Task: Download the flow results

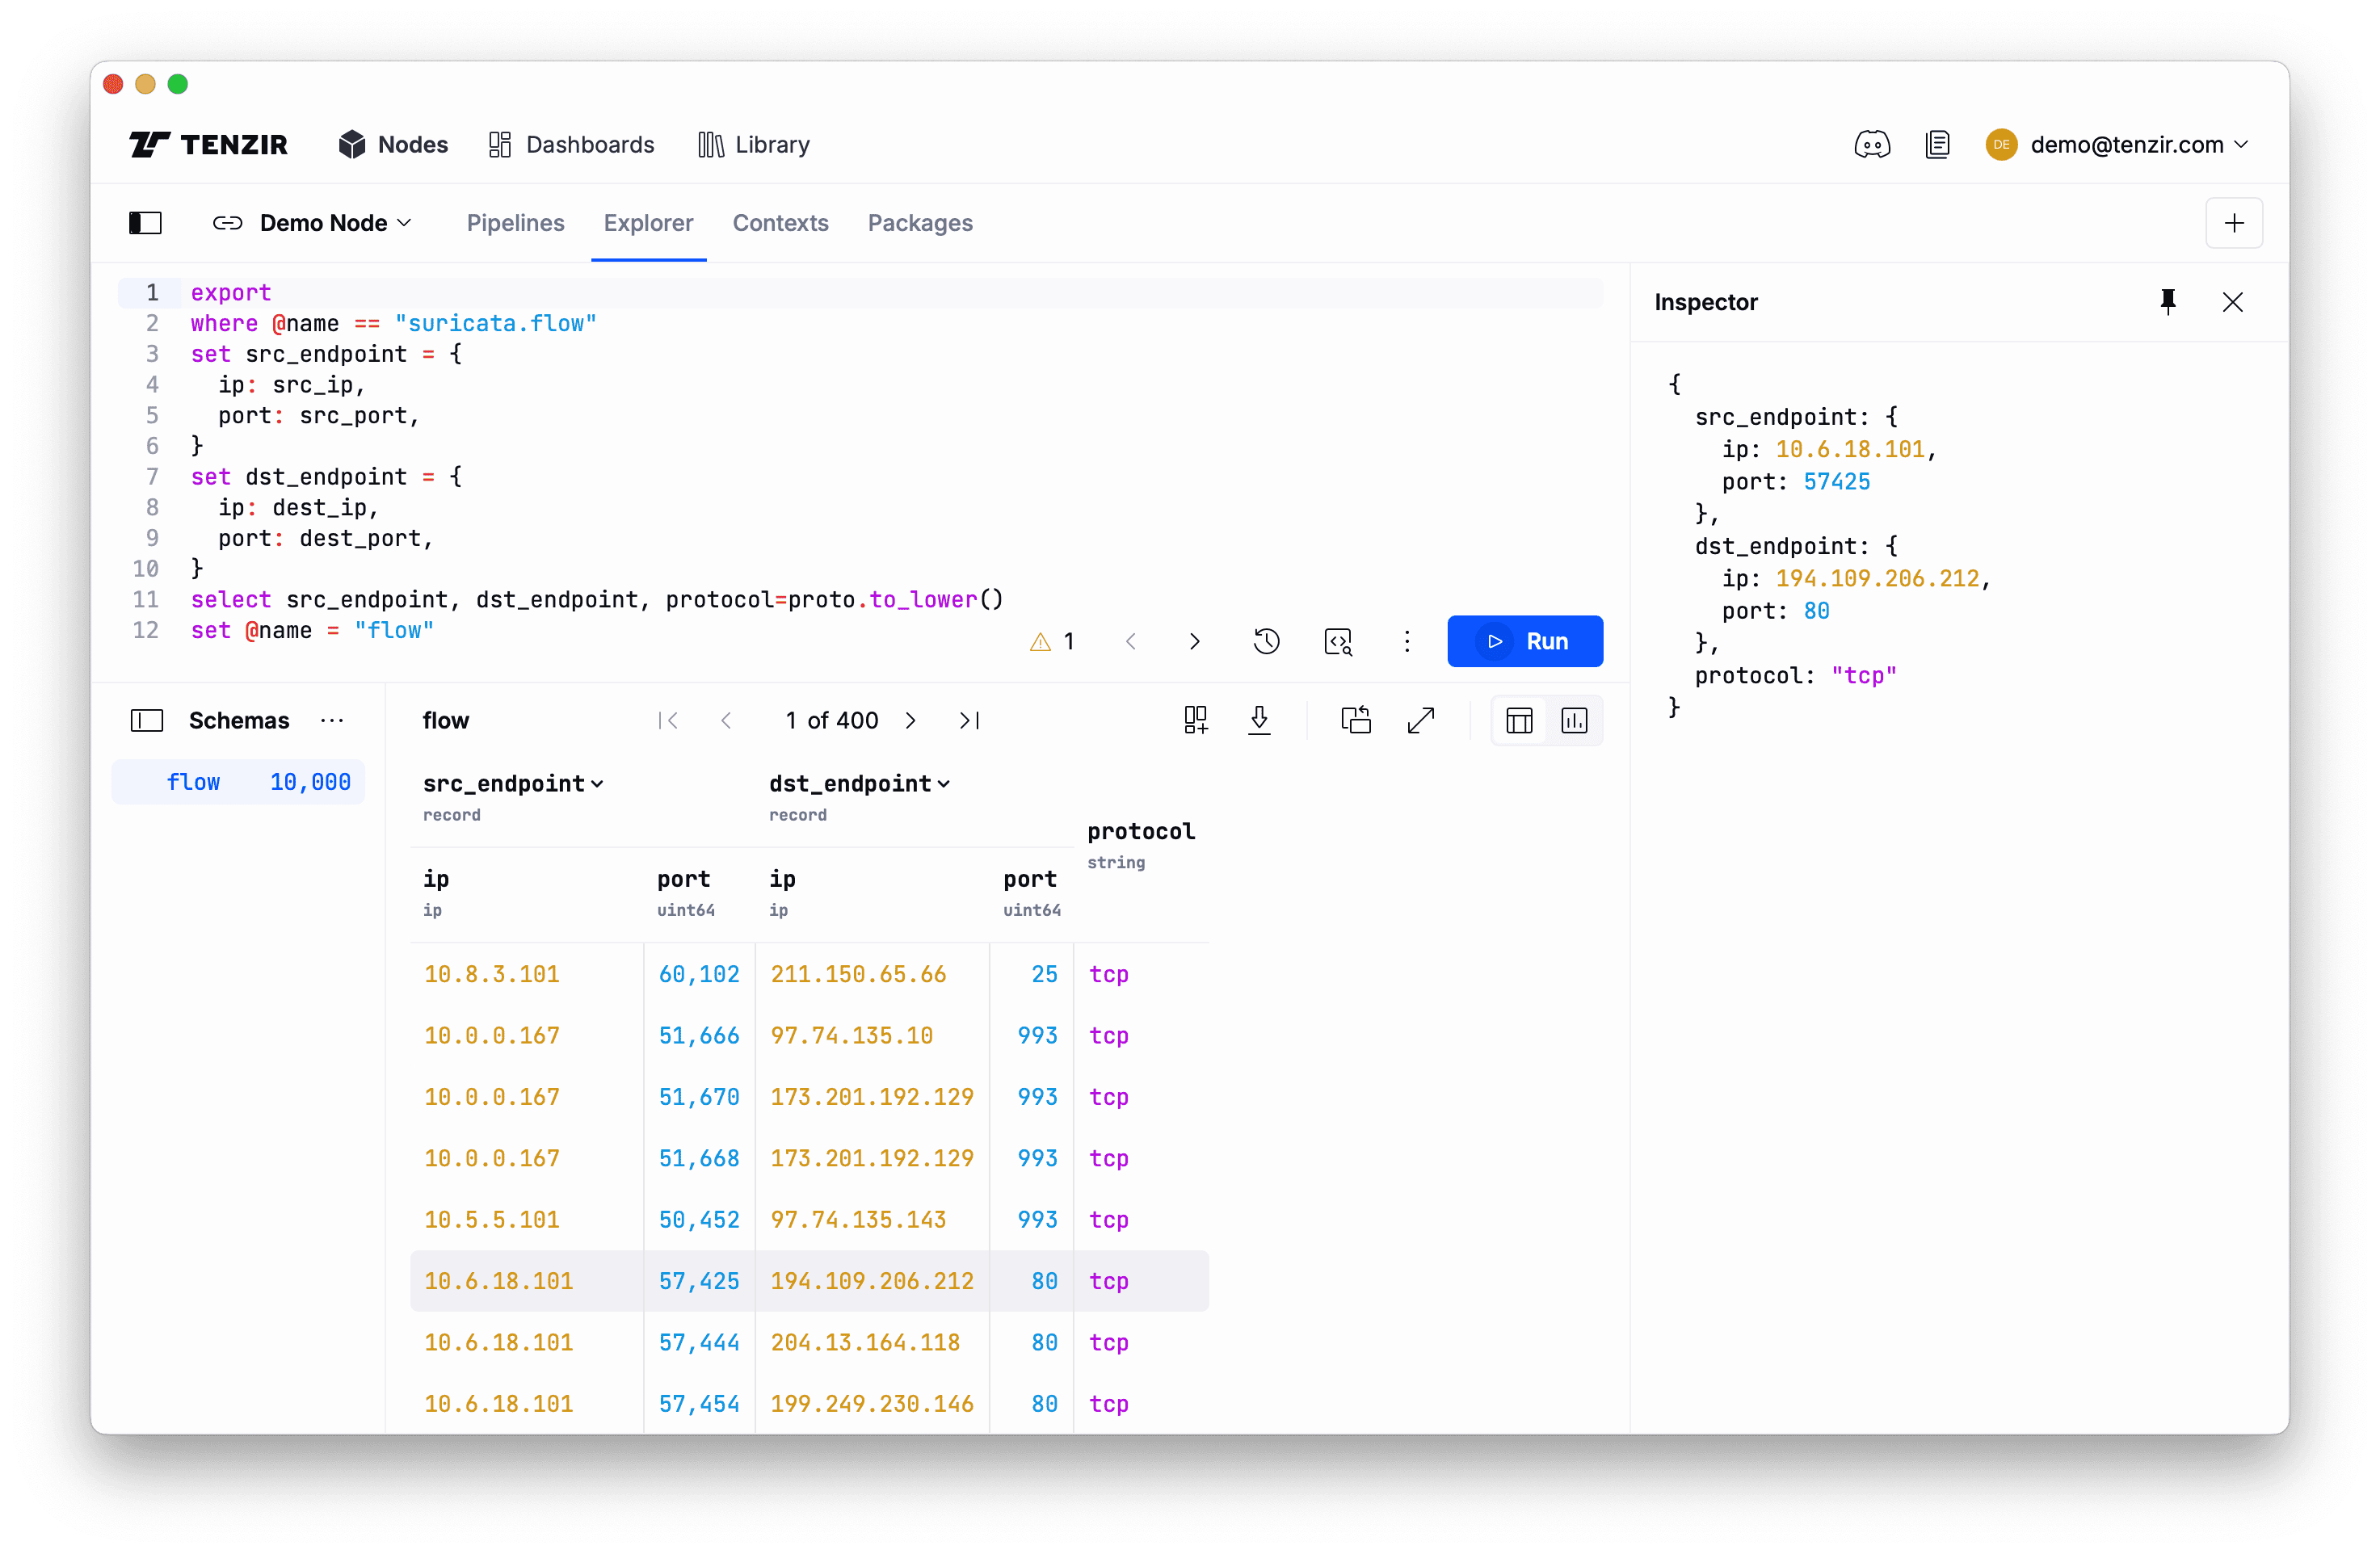Action: click(x=1260, y=720)
